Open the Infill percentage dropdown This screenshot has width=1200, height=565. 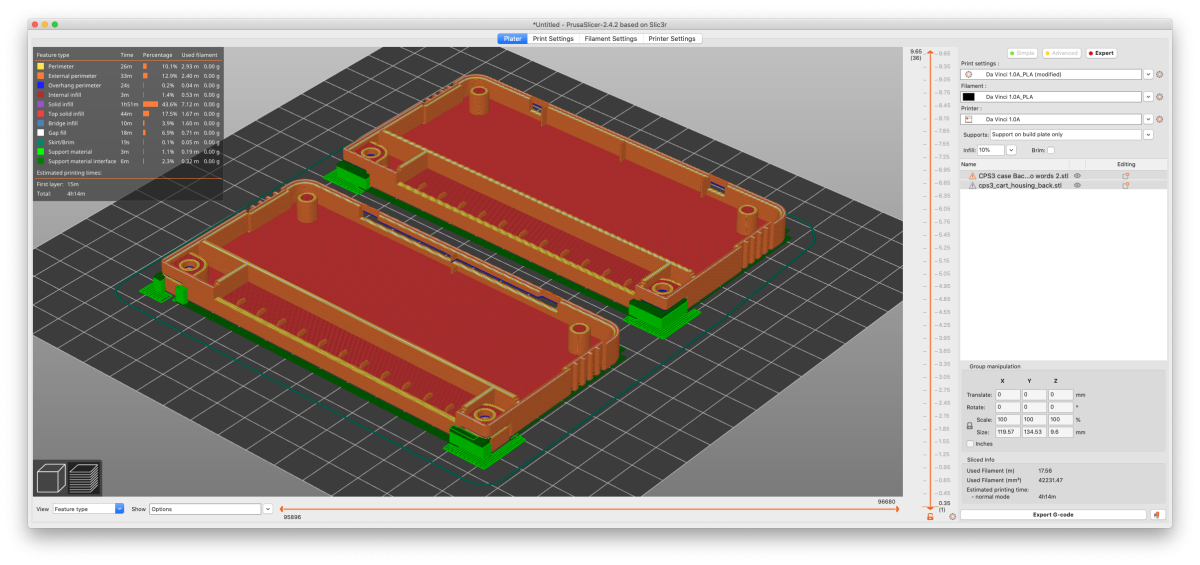pyautogui.click(x=1011, y=150)
